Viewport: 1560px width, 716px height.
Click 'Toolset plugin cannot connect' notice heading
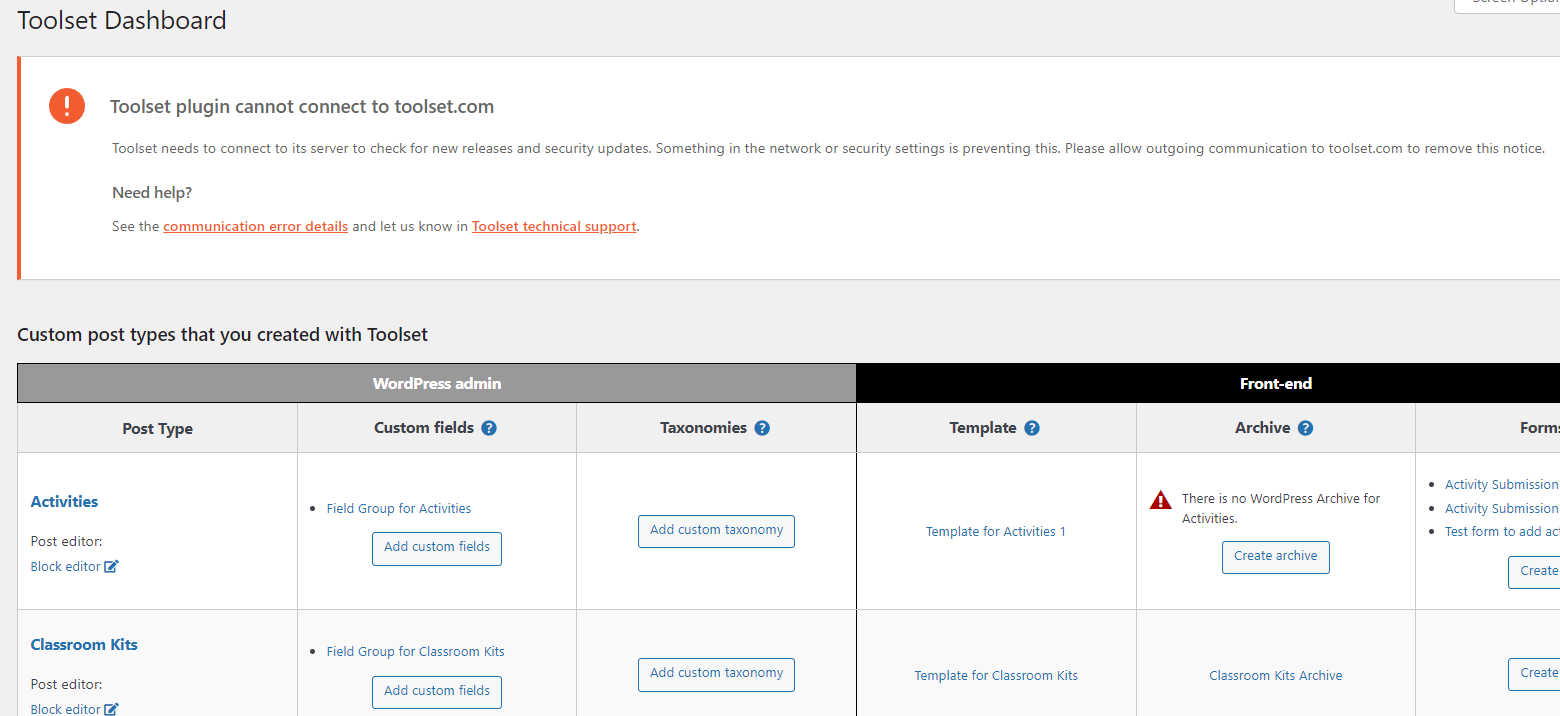coord(302,107)
